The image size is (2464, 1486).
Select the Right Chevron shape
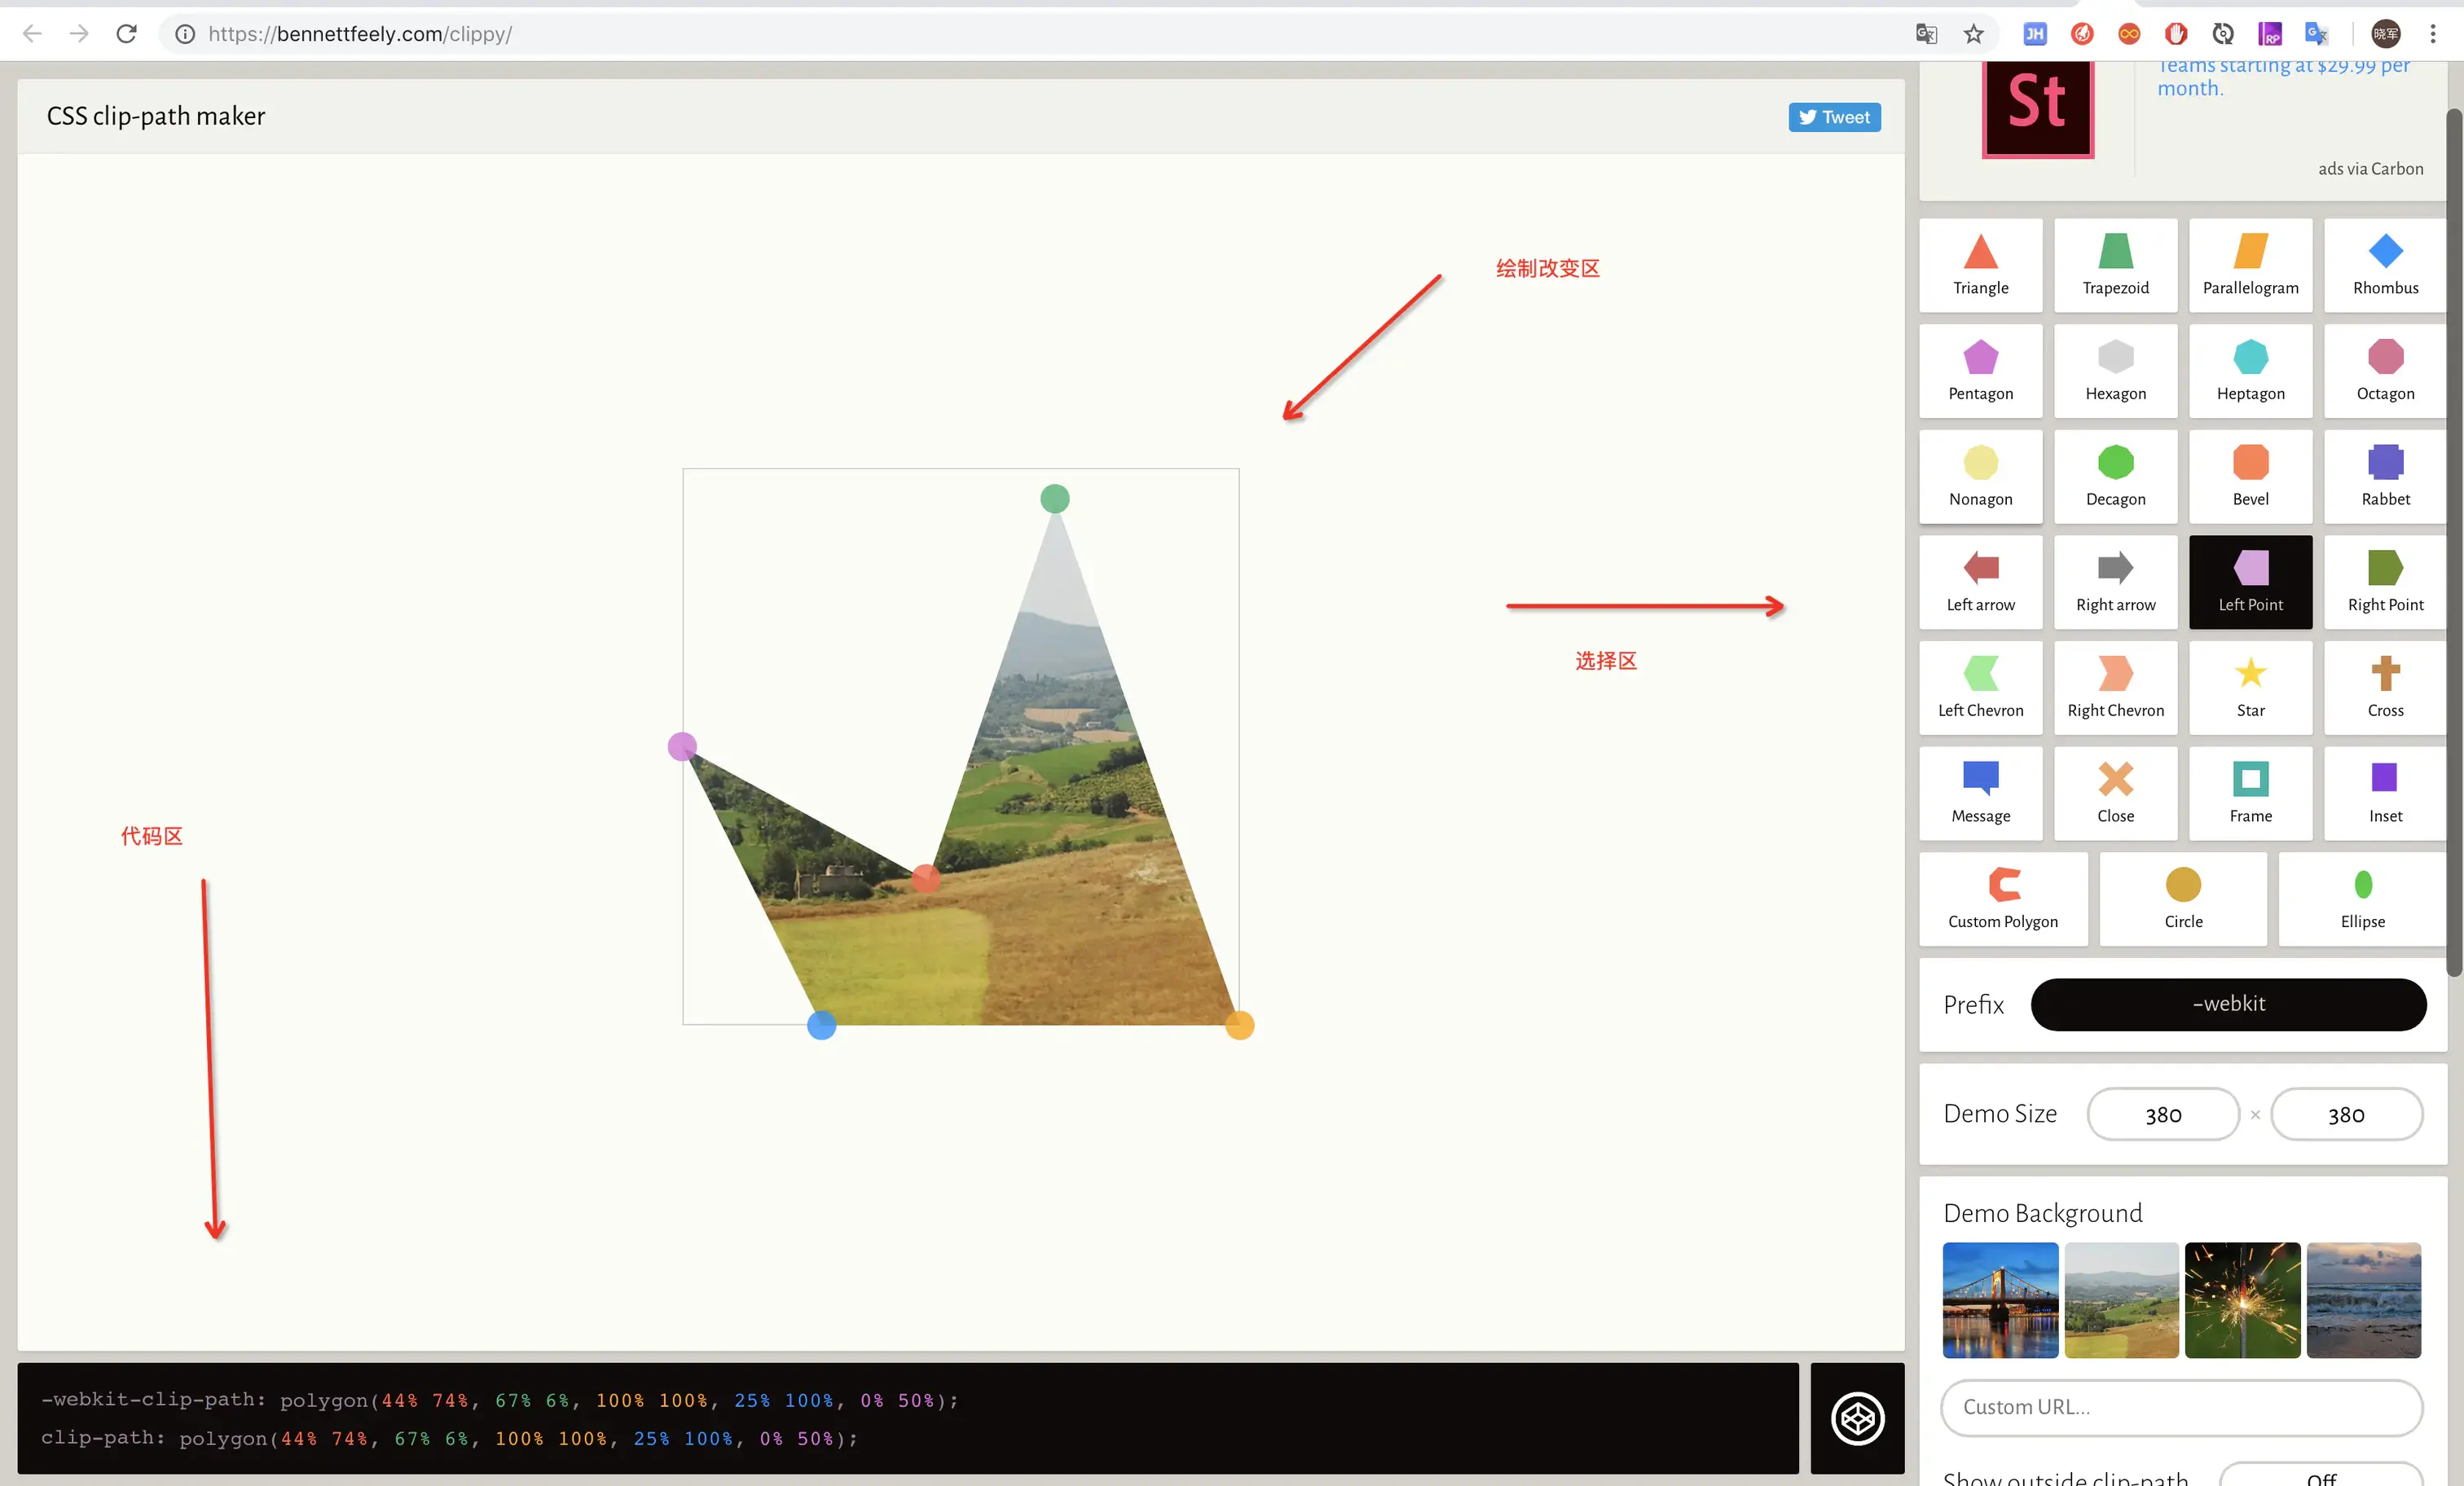click(x=2115, y=687)
